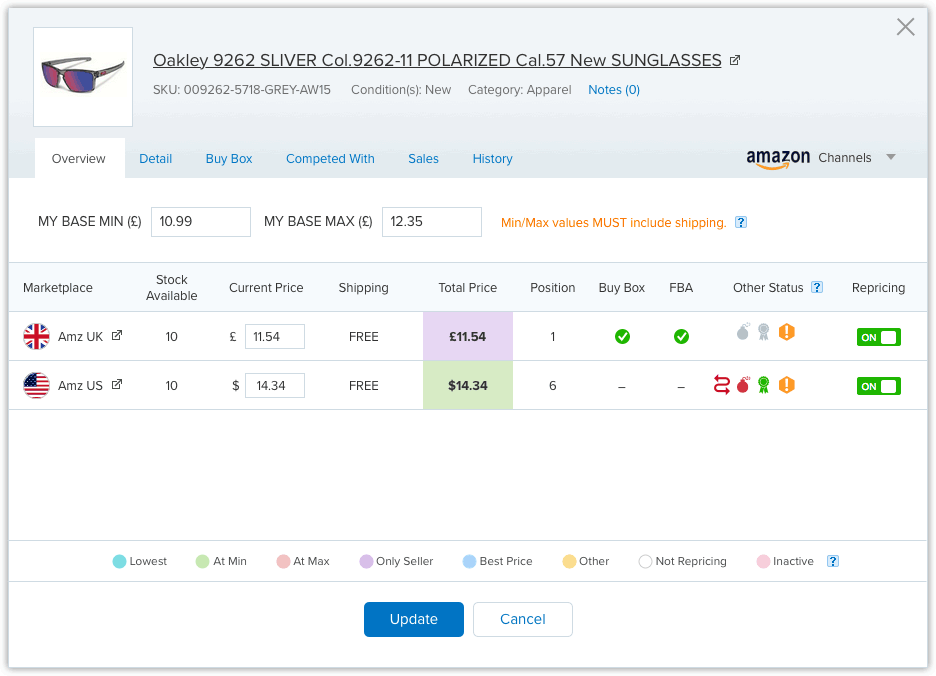
Task: View the Sales tab
Action: coord(423,159)
